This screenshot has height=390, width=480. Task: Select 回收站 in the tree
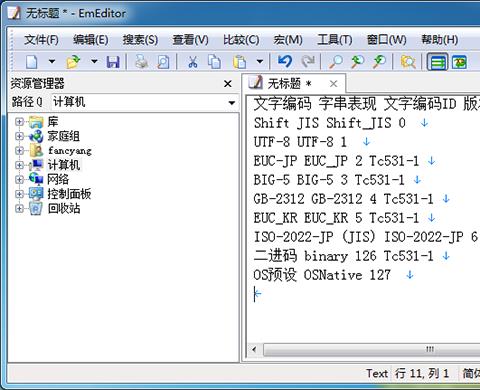[x=64, y=208]
